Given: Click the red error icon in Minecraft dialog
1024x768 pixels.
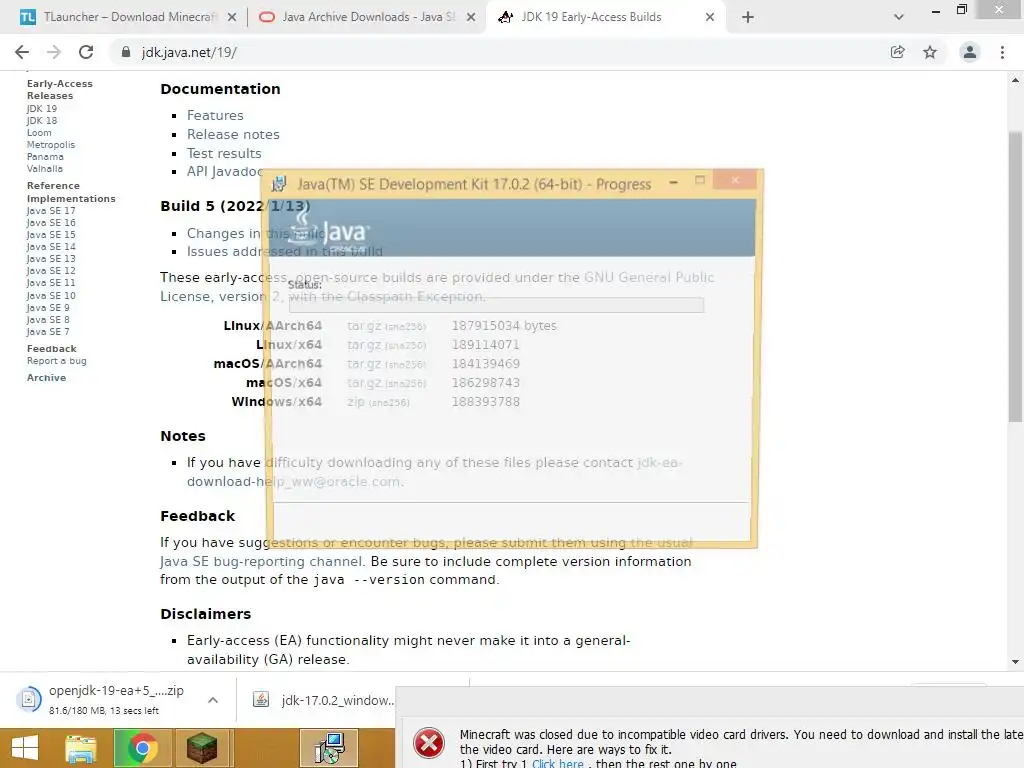Looking at the screenshot, I should [x=429, y=743].
